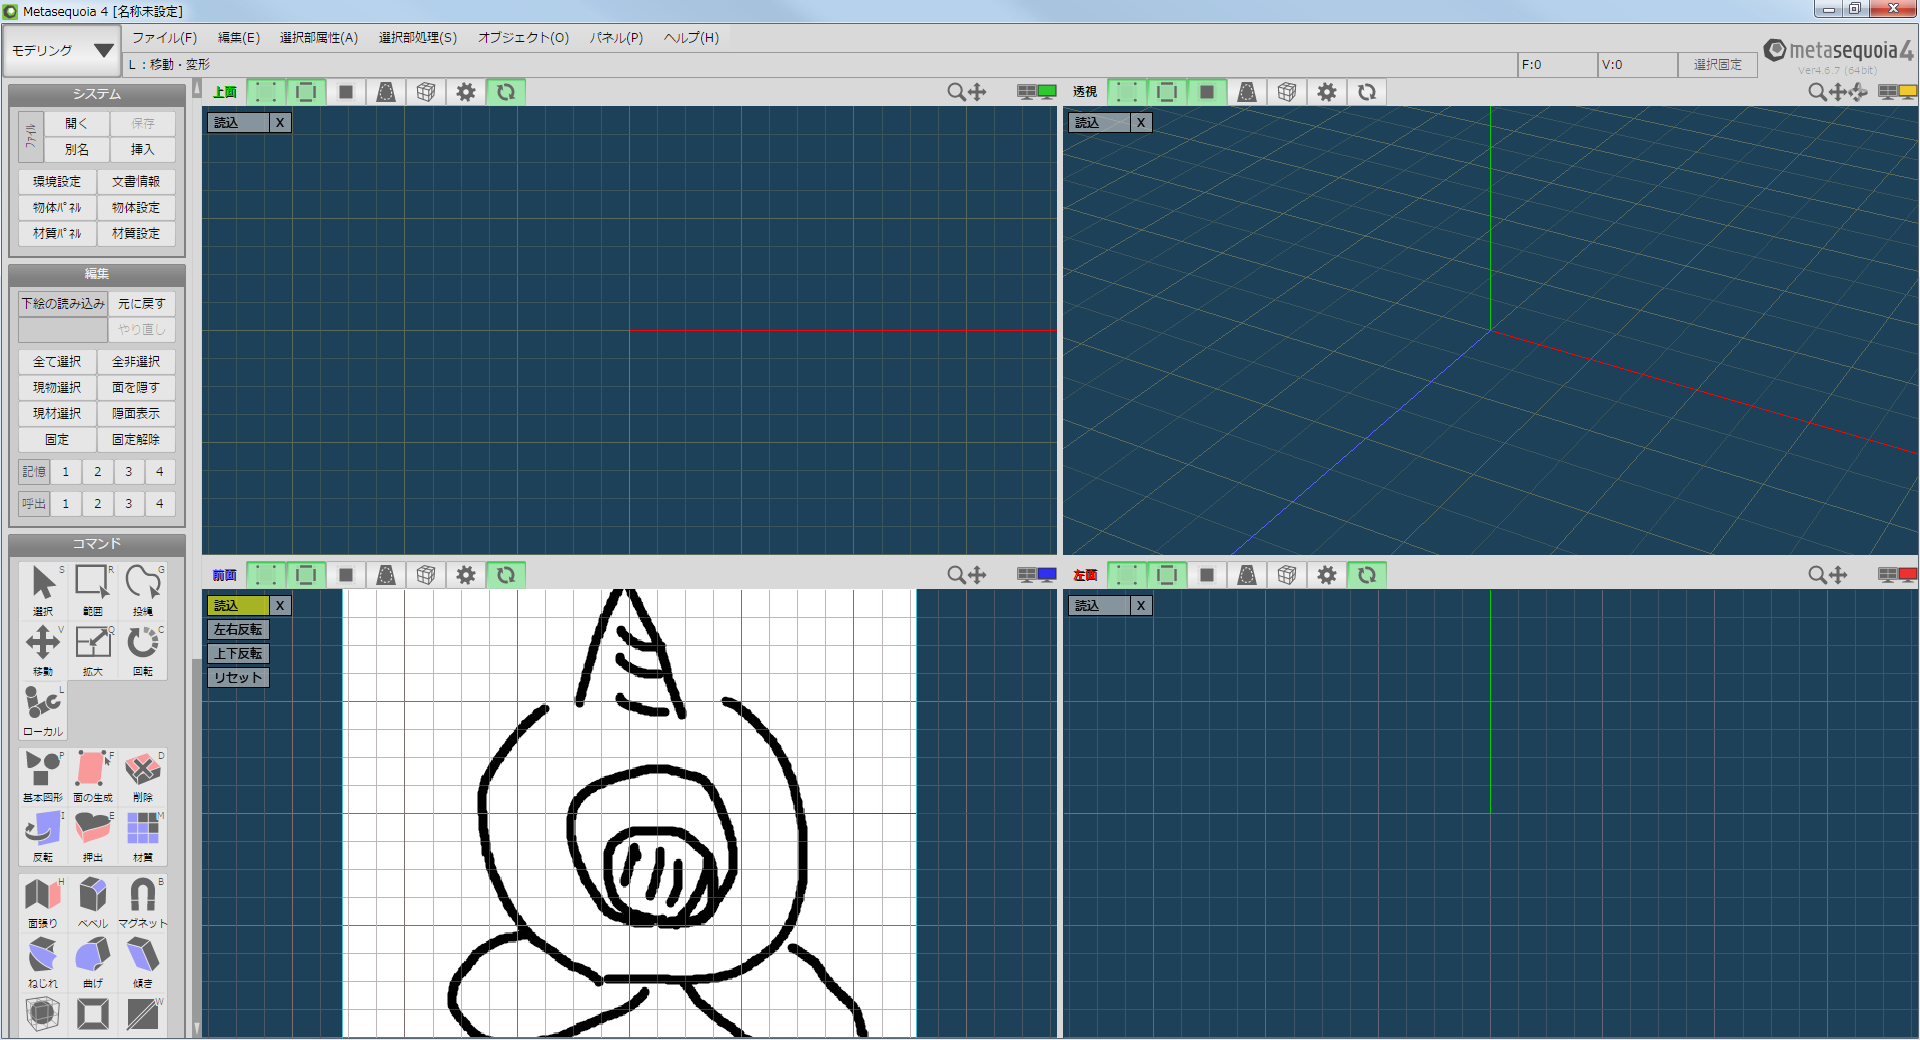Open the ファイル(F) menu
Viewport: 1920px width, 1040px height.
(165, 38)
